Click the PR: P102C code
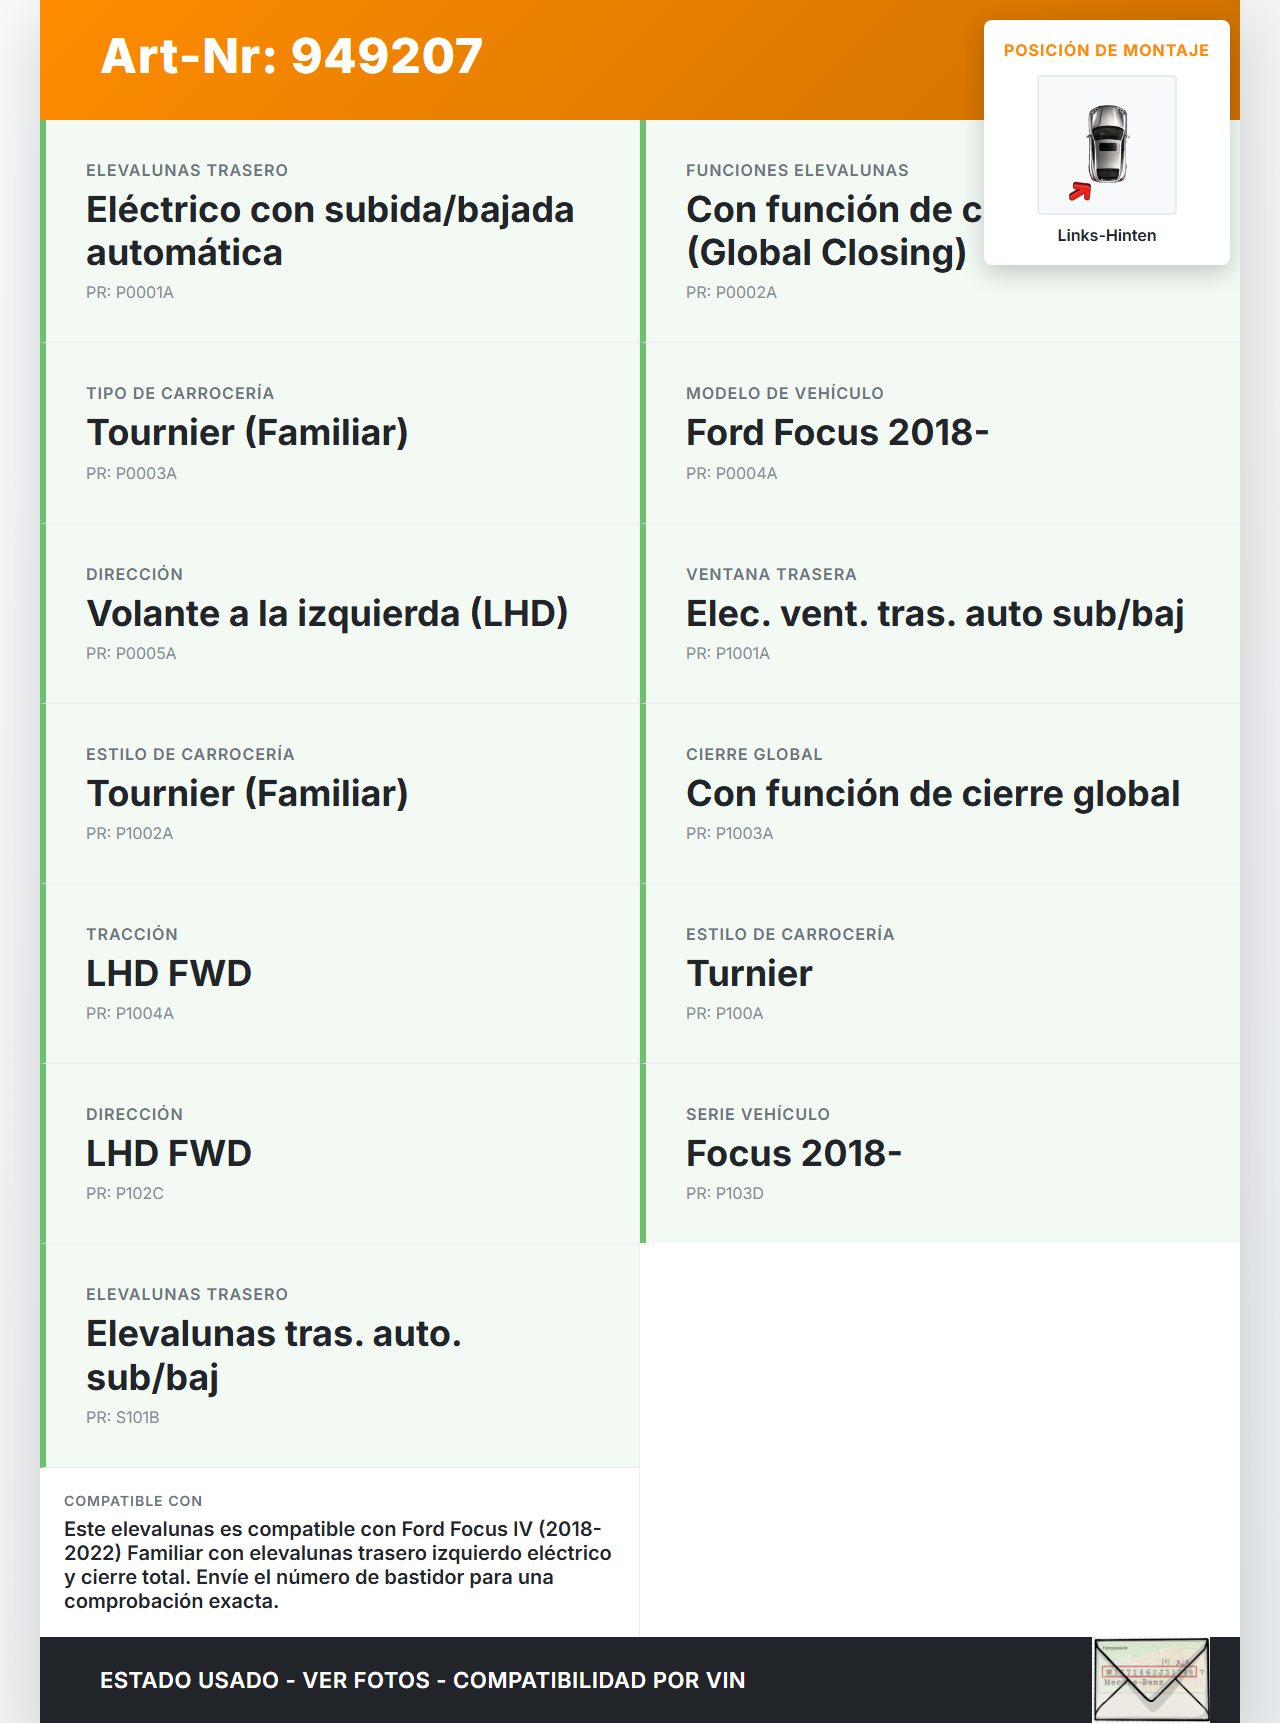The image size is (1280, 1723). [125, 1193]
